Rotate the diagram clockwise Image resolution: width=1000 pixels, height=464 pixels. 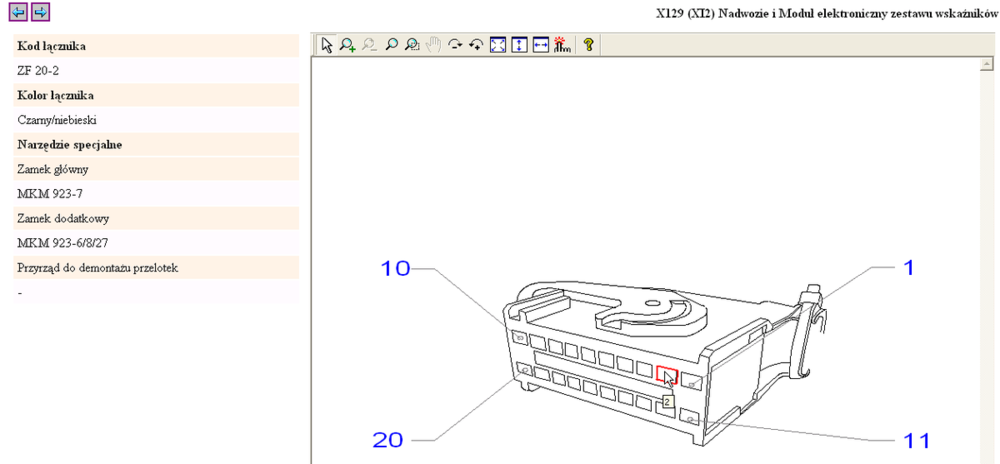tap(455, 45)
